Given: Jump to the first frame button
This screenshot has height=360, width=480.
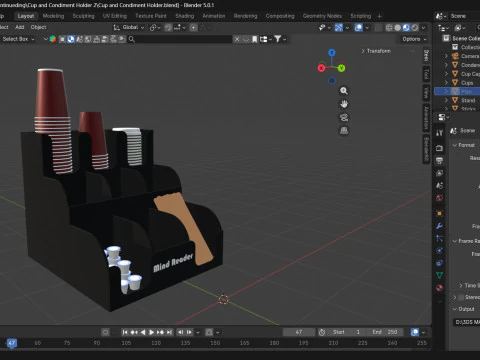Looking at the screenshot, I should tap(125, 332).
